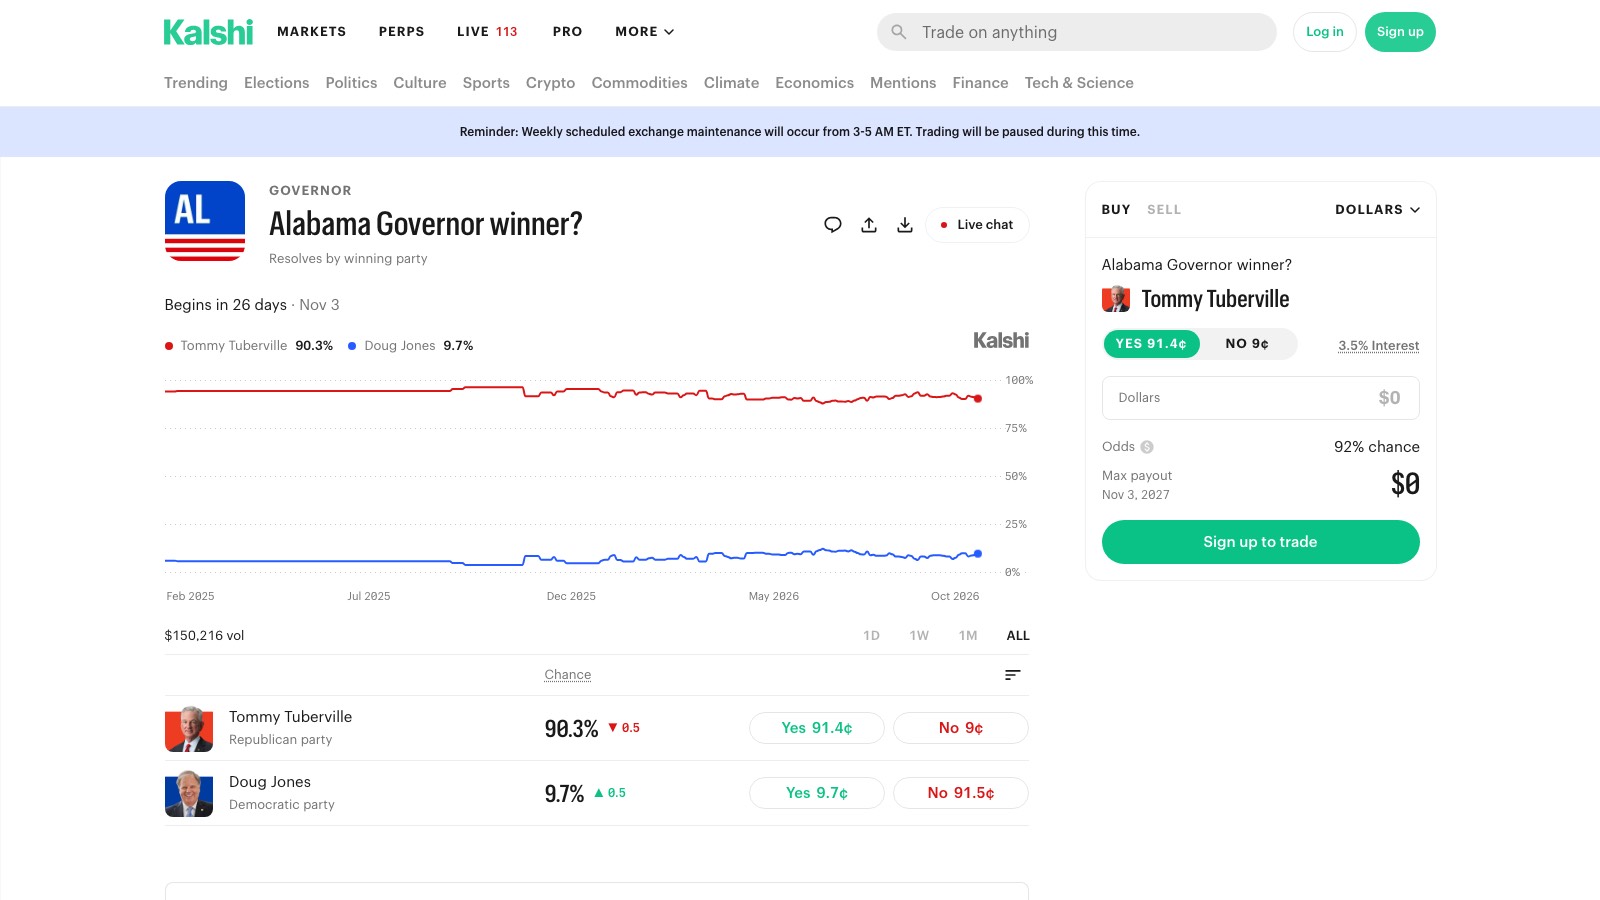The height and width of the screenshot is (900, 1600).
Task: Click the Log in button
Action: click(x=1325, y=32)
